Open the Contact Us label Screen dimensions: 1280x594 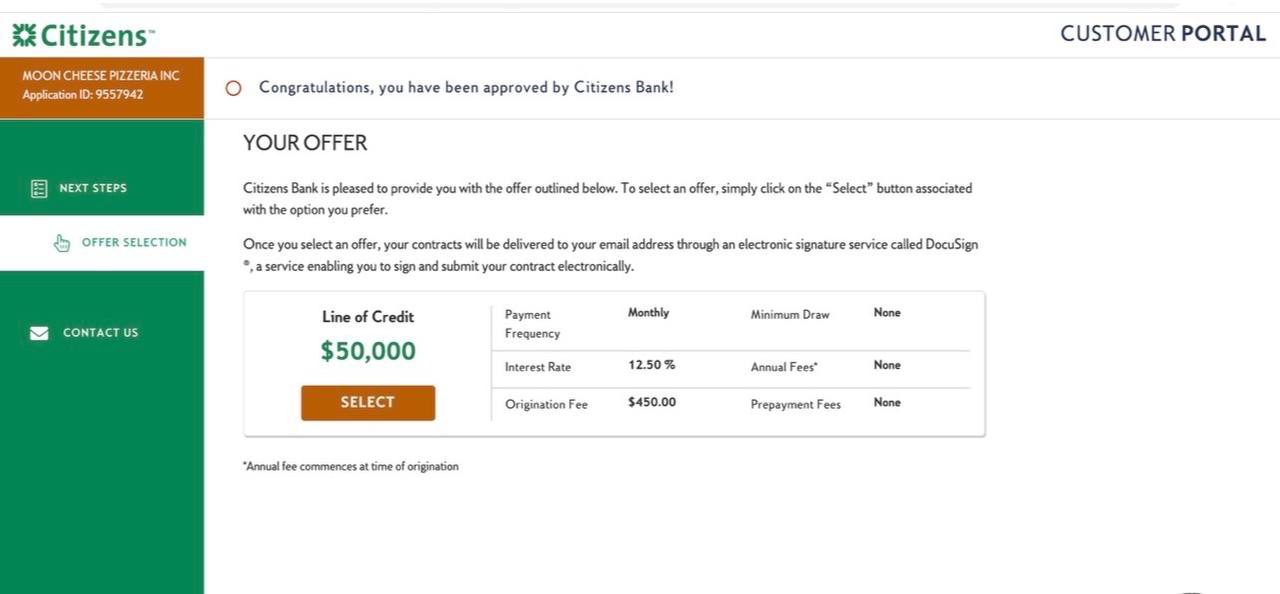100,333
